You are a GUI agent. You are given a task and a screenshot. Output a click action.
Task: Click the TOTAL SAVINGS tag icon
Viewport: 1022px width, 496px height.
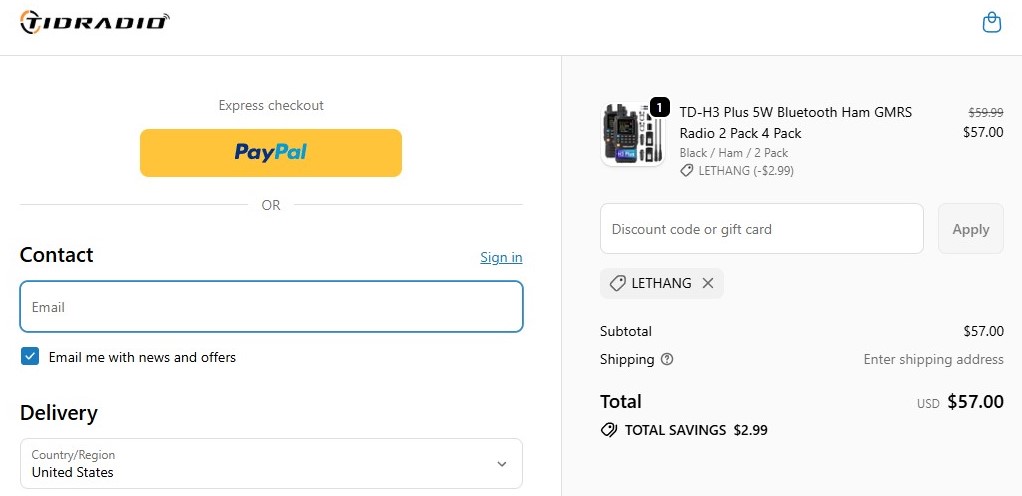point(608,430)
